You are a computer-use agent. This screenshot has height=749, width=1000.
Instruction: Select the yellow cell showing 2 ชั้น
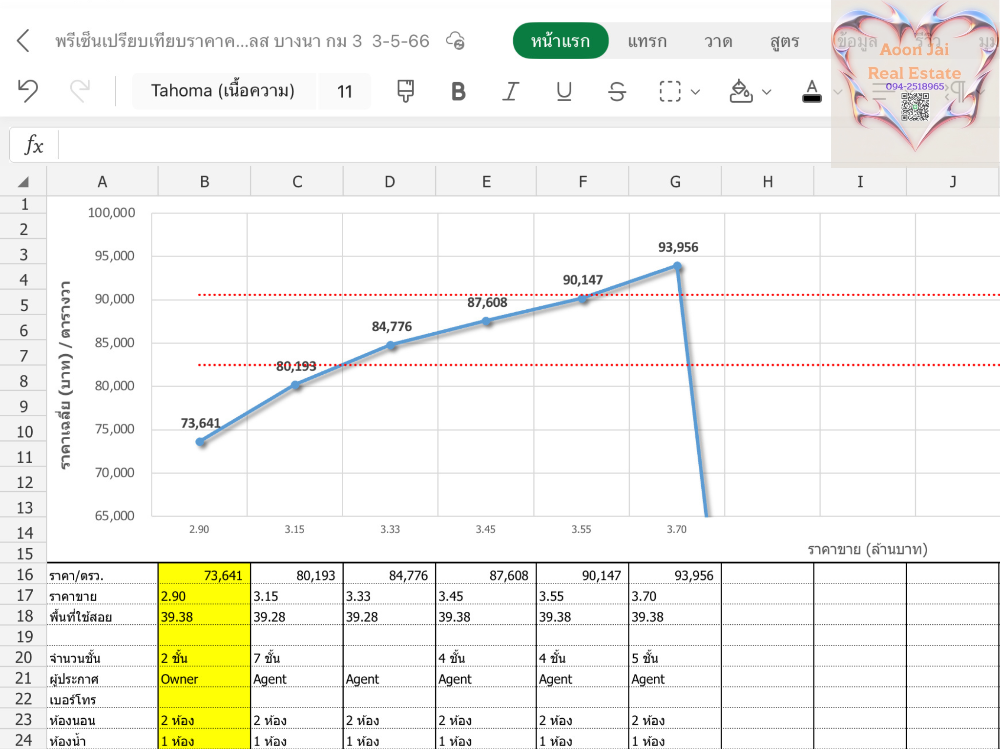[204, 657]
